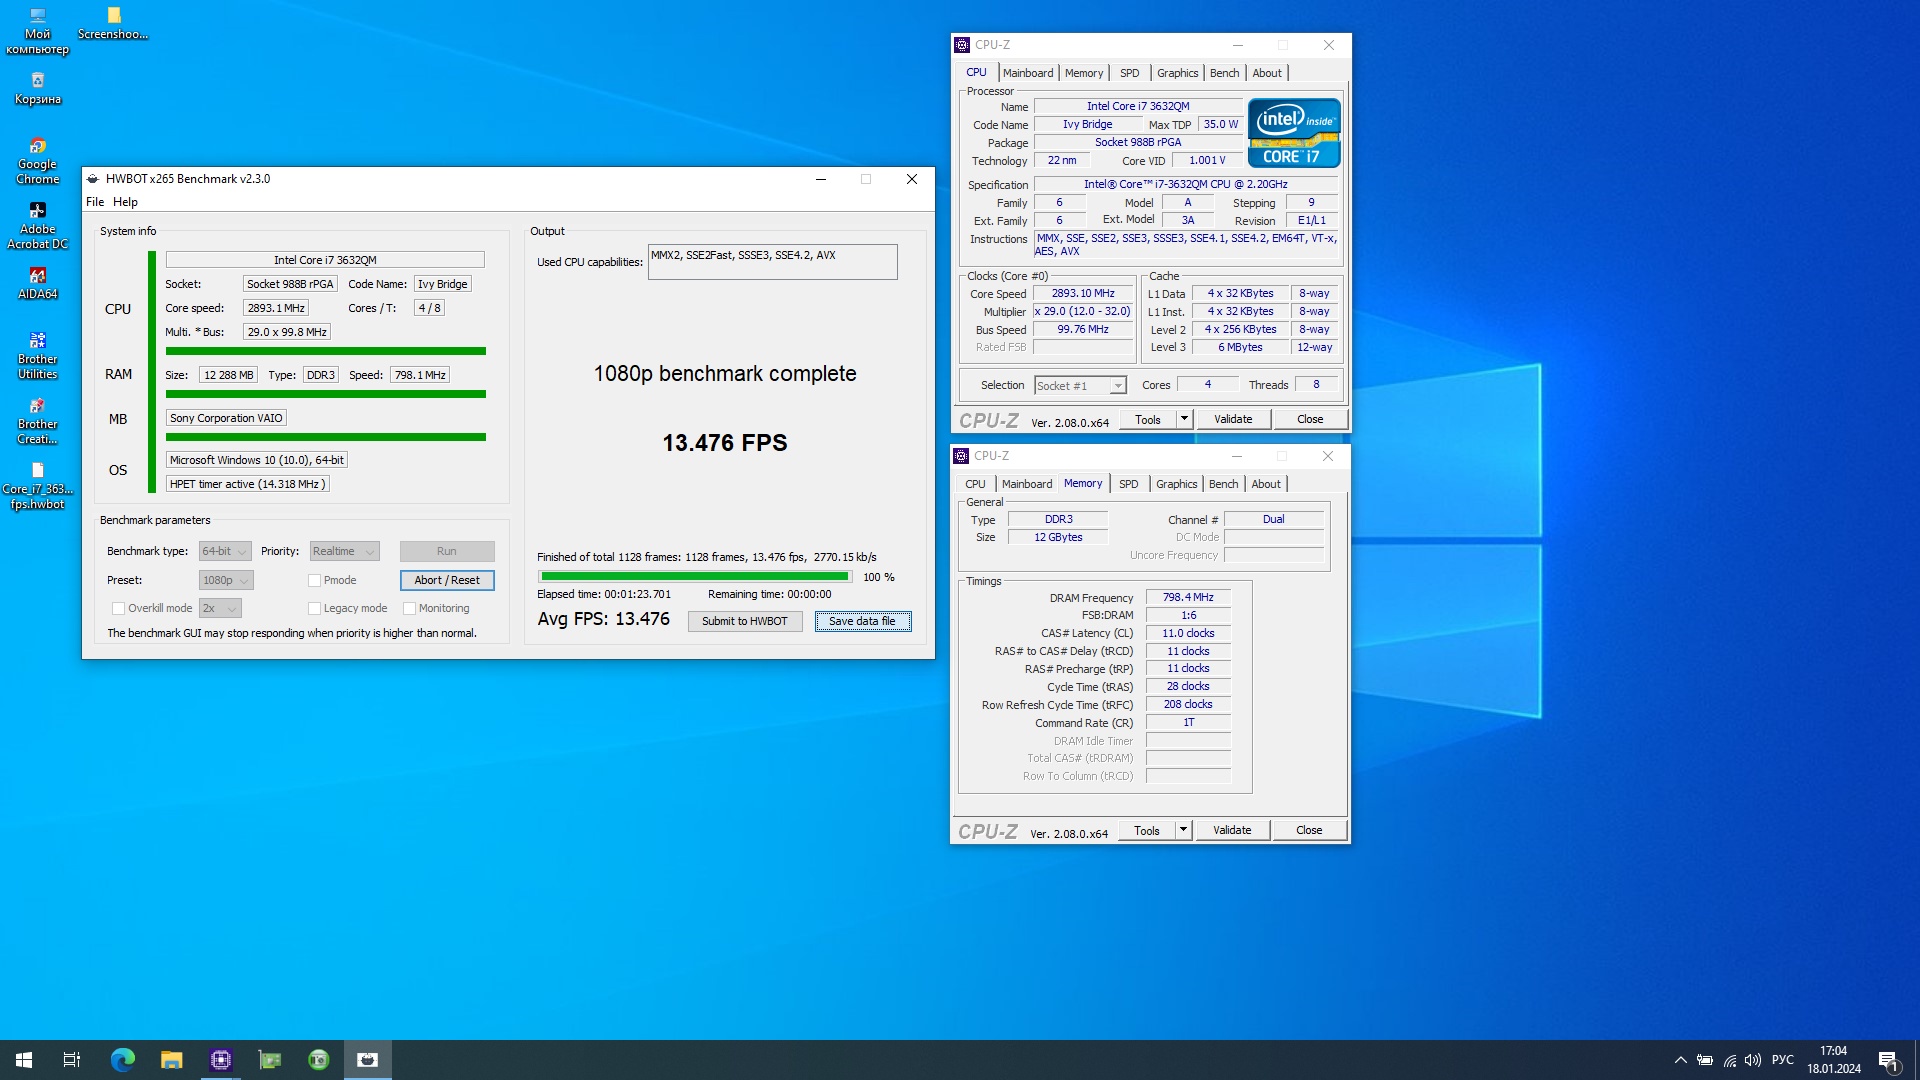The image size is (1920, 1080).
Task: Select the Core_i7_363...fps.hwbot file icon
Action: (x=37, y=485)
